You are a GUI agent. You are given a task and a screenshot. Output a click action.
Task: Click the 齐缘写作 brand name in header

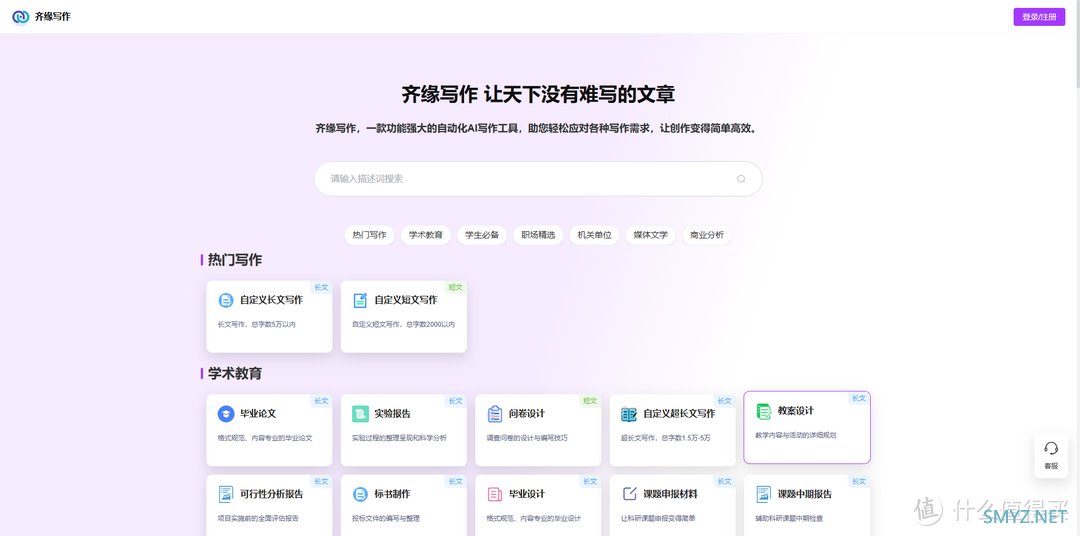tap(53, 17)
